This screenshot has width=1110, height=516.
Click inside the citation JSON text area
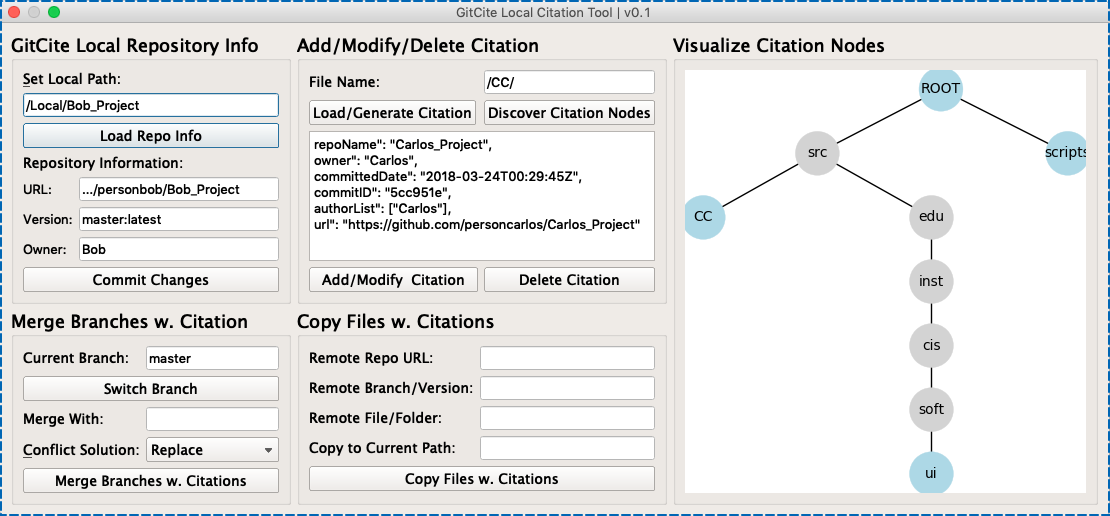coord(482,195)
